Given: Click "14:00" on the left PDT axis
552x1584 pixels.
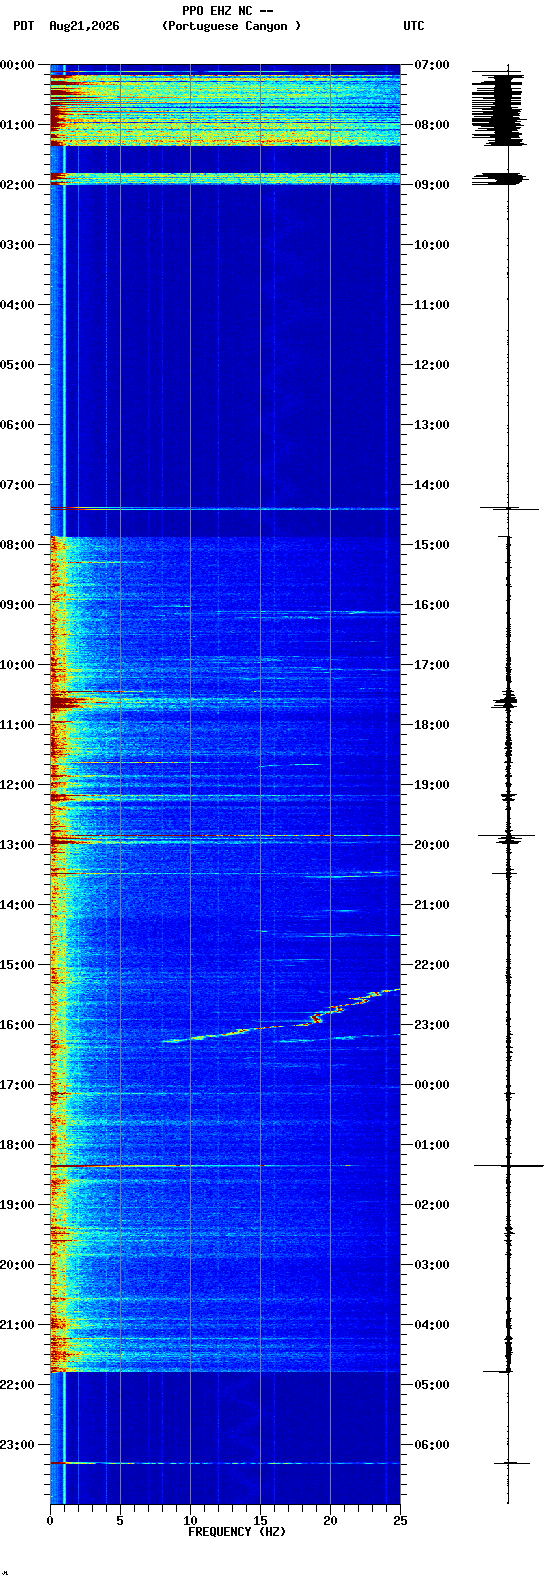Looking at the screenshot, I should point(17,904).
